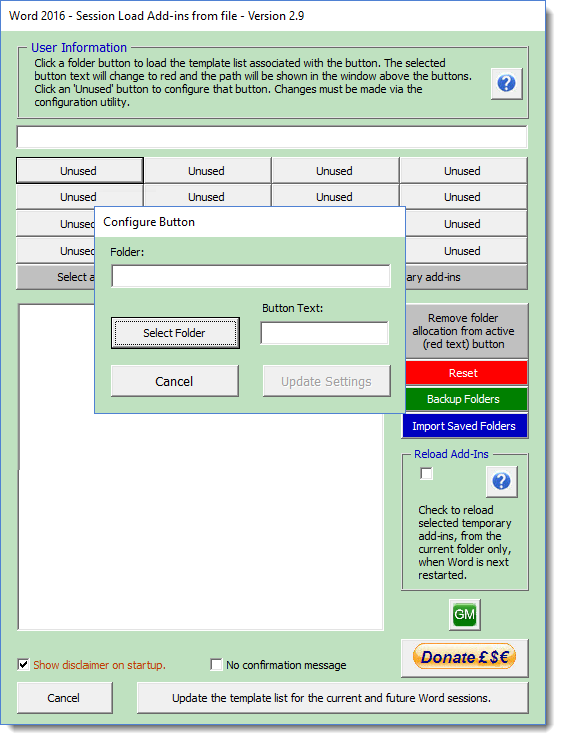Click the blue Import Saved Folders button

coord(465,426)
